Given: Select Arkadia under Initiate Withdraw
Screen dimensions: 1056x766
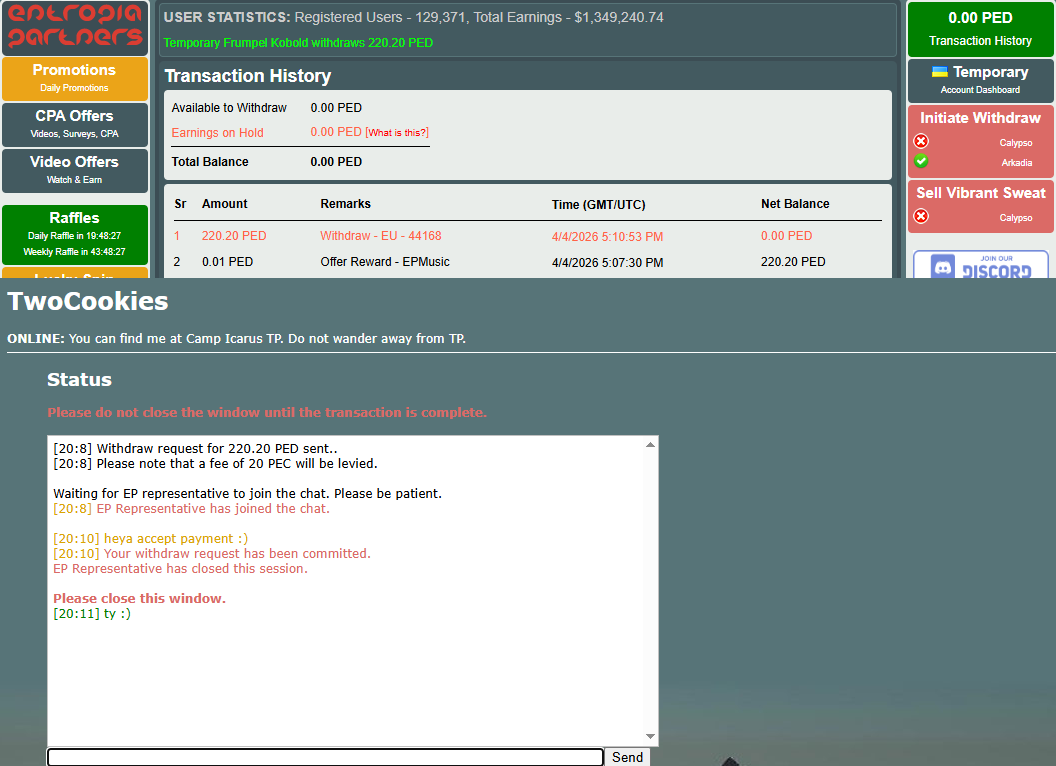Looking at the screenshot, I should point(1016,162).
